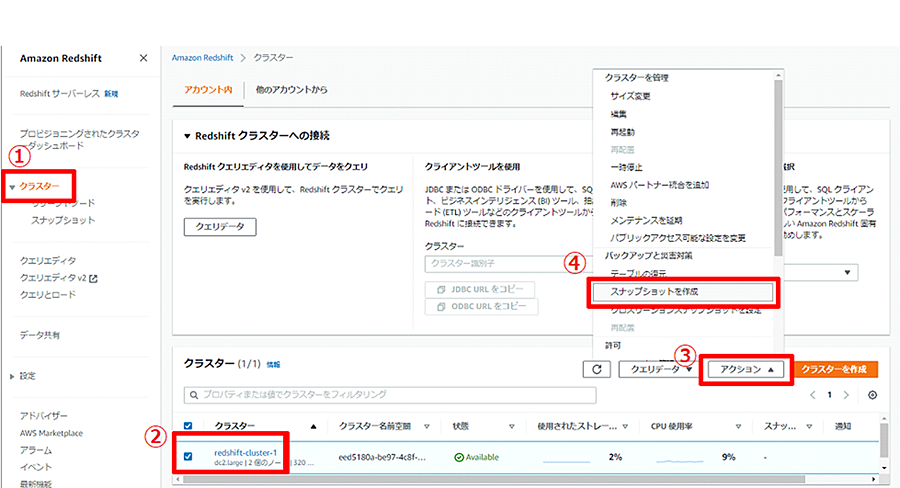The width and height of the screenshot is (900, 488).
Task: Sort by スナッ... column arrow
Action: pyautogui.click(x=809, y=427)
